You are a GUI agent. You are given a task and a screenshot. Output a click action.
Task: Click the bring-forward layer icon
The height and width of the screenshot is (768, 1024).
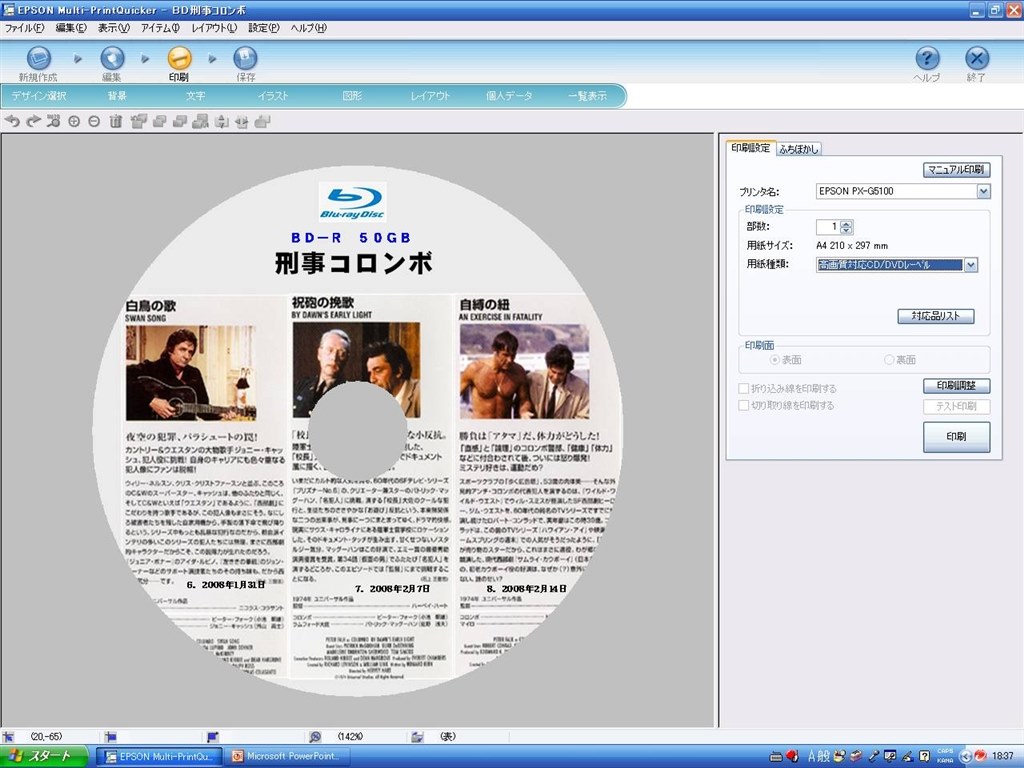159,121
